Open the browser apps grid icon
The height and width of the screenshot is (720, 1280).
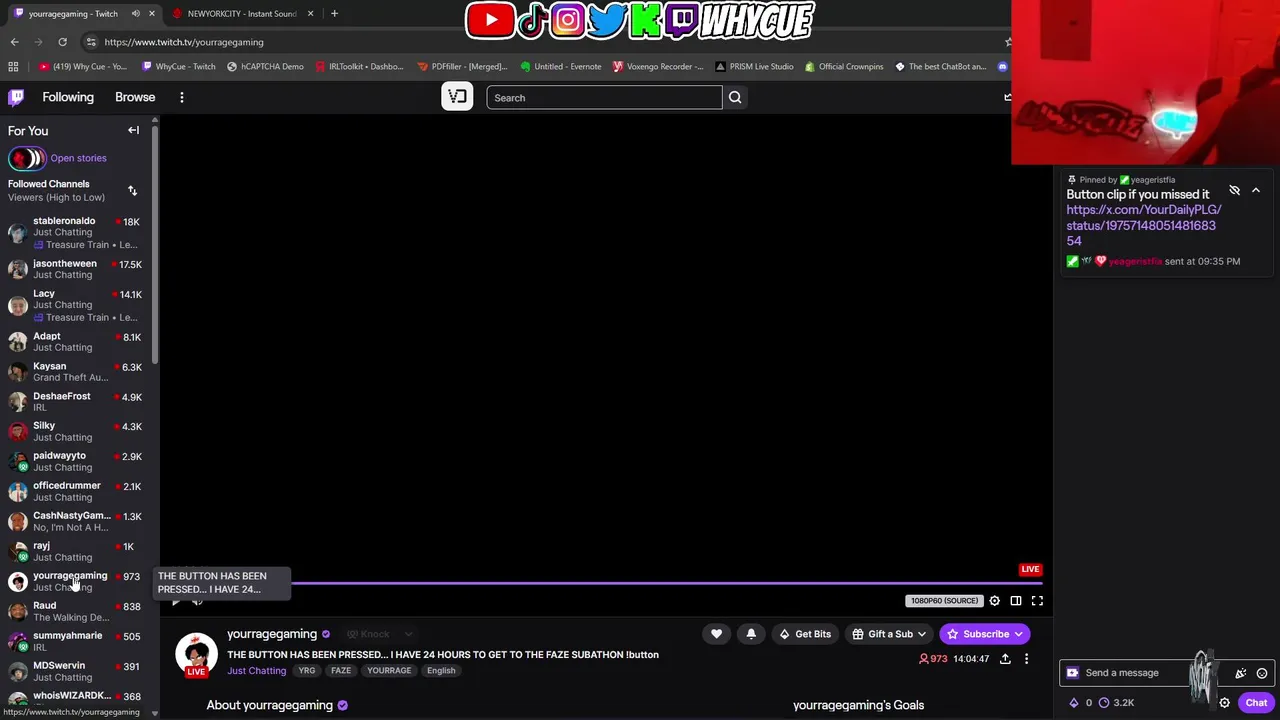tap(13, 67)
